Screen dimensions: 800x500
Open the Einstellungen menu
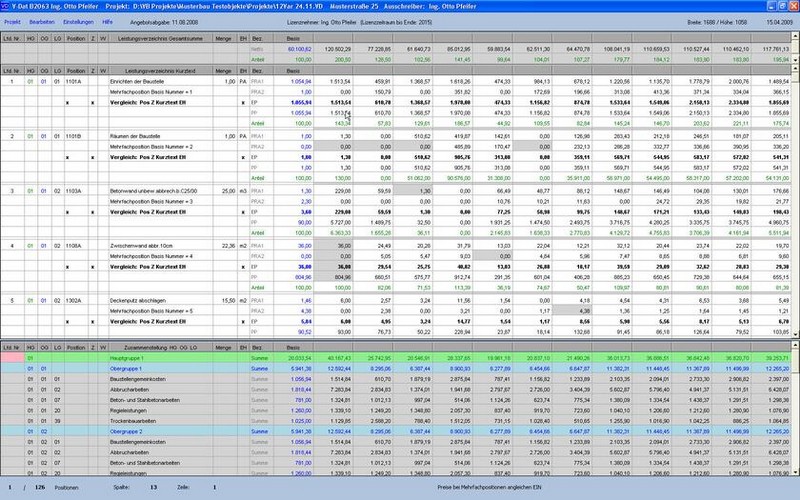click(x=78, y=19)
